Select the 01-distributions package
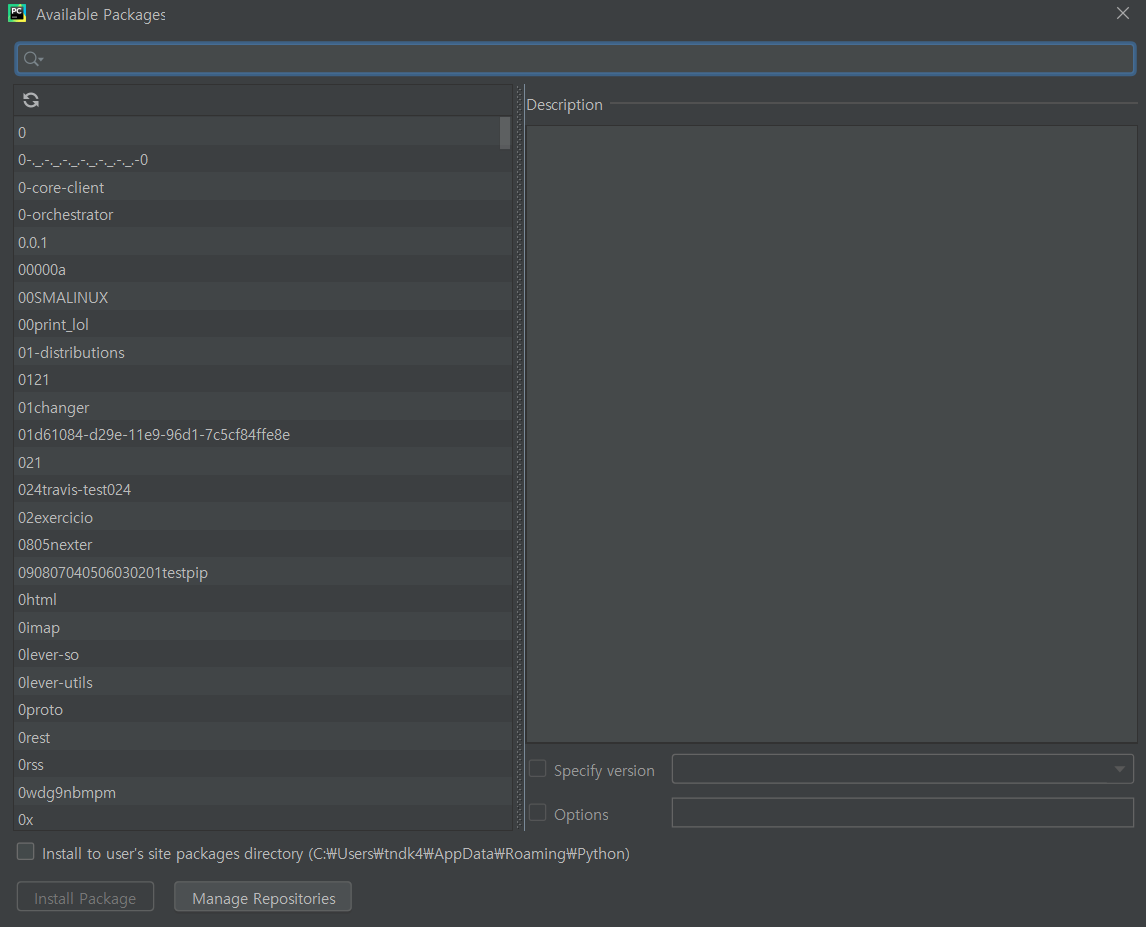The height and width of the screenshot is (927, 1146). (x=71, y=352)
